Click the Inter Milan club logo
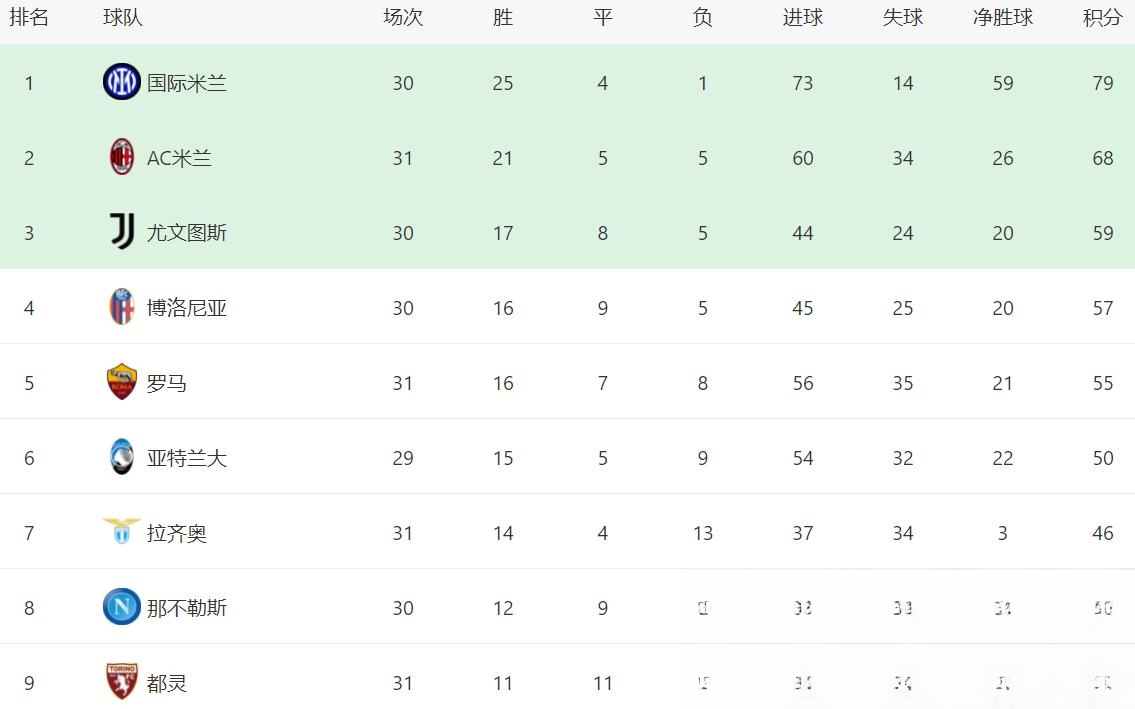The width and height of the screenshot is (1135, 709). click(x=122, y=82)
